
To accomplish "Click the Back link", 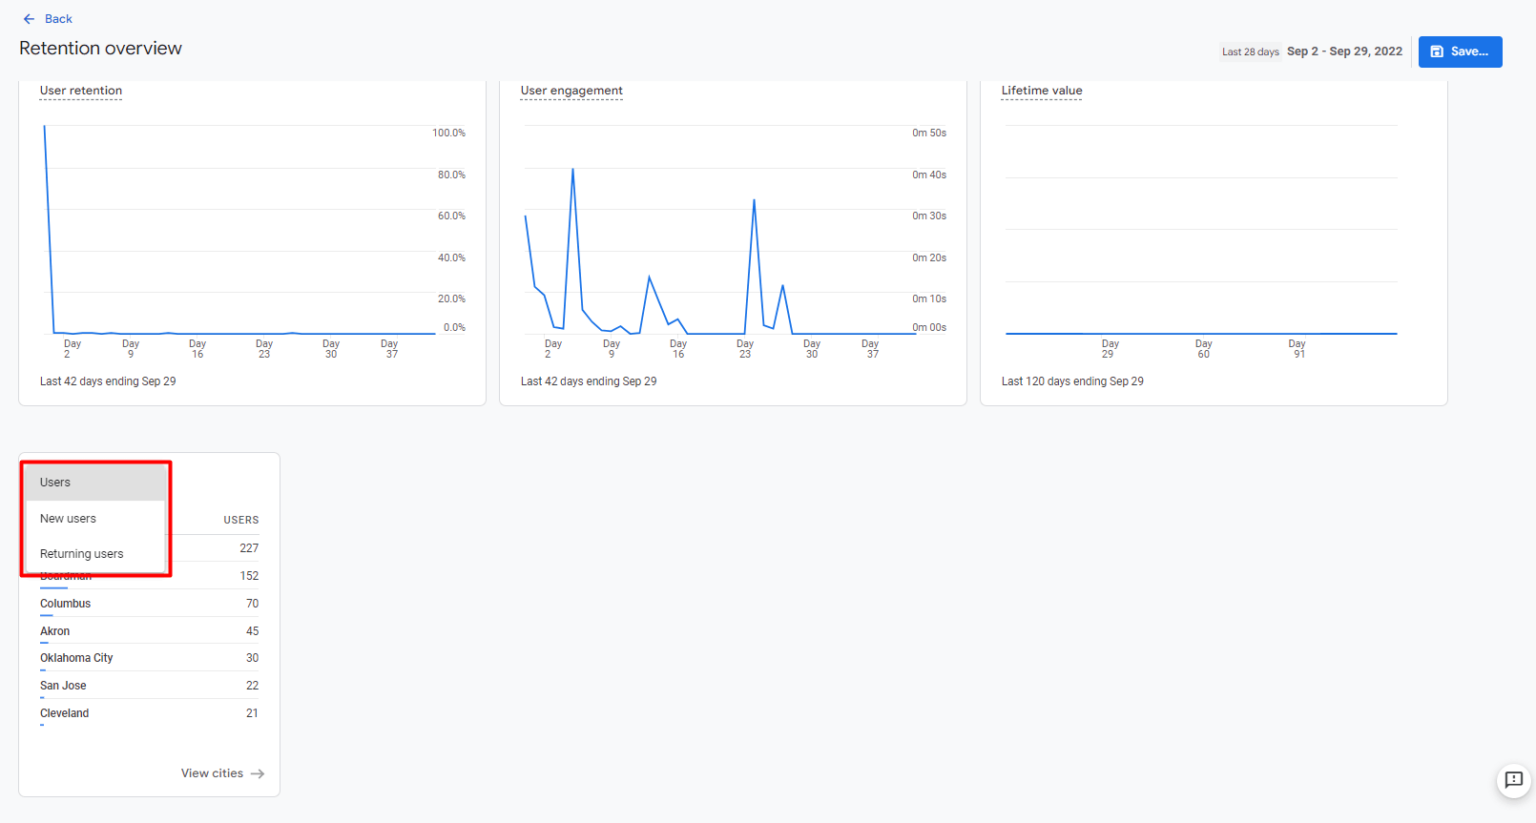I will pos(58,19).
